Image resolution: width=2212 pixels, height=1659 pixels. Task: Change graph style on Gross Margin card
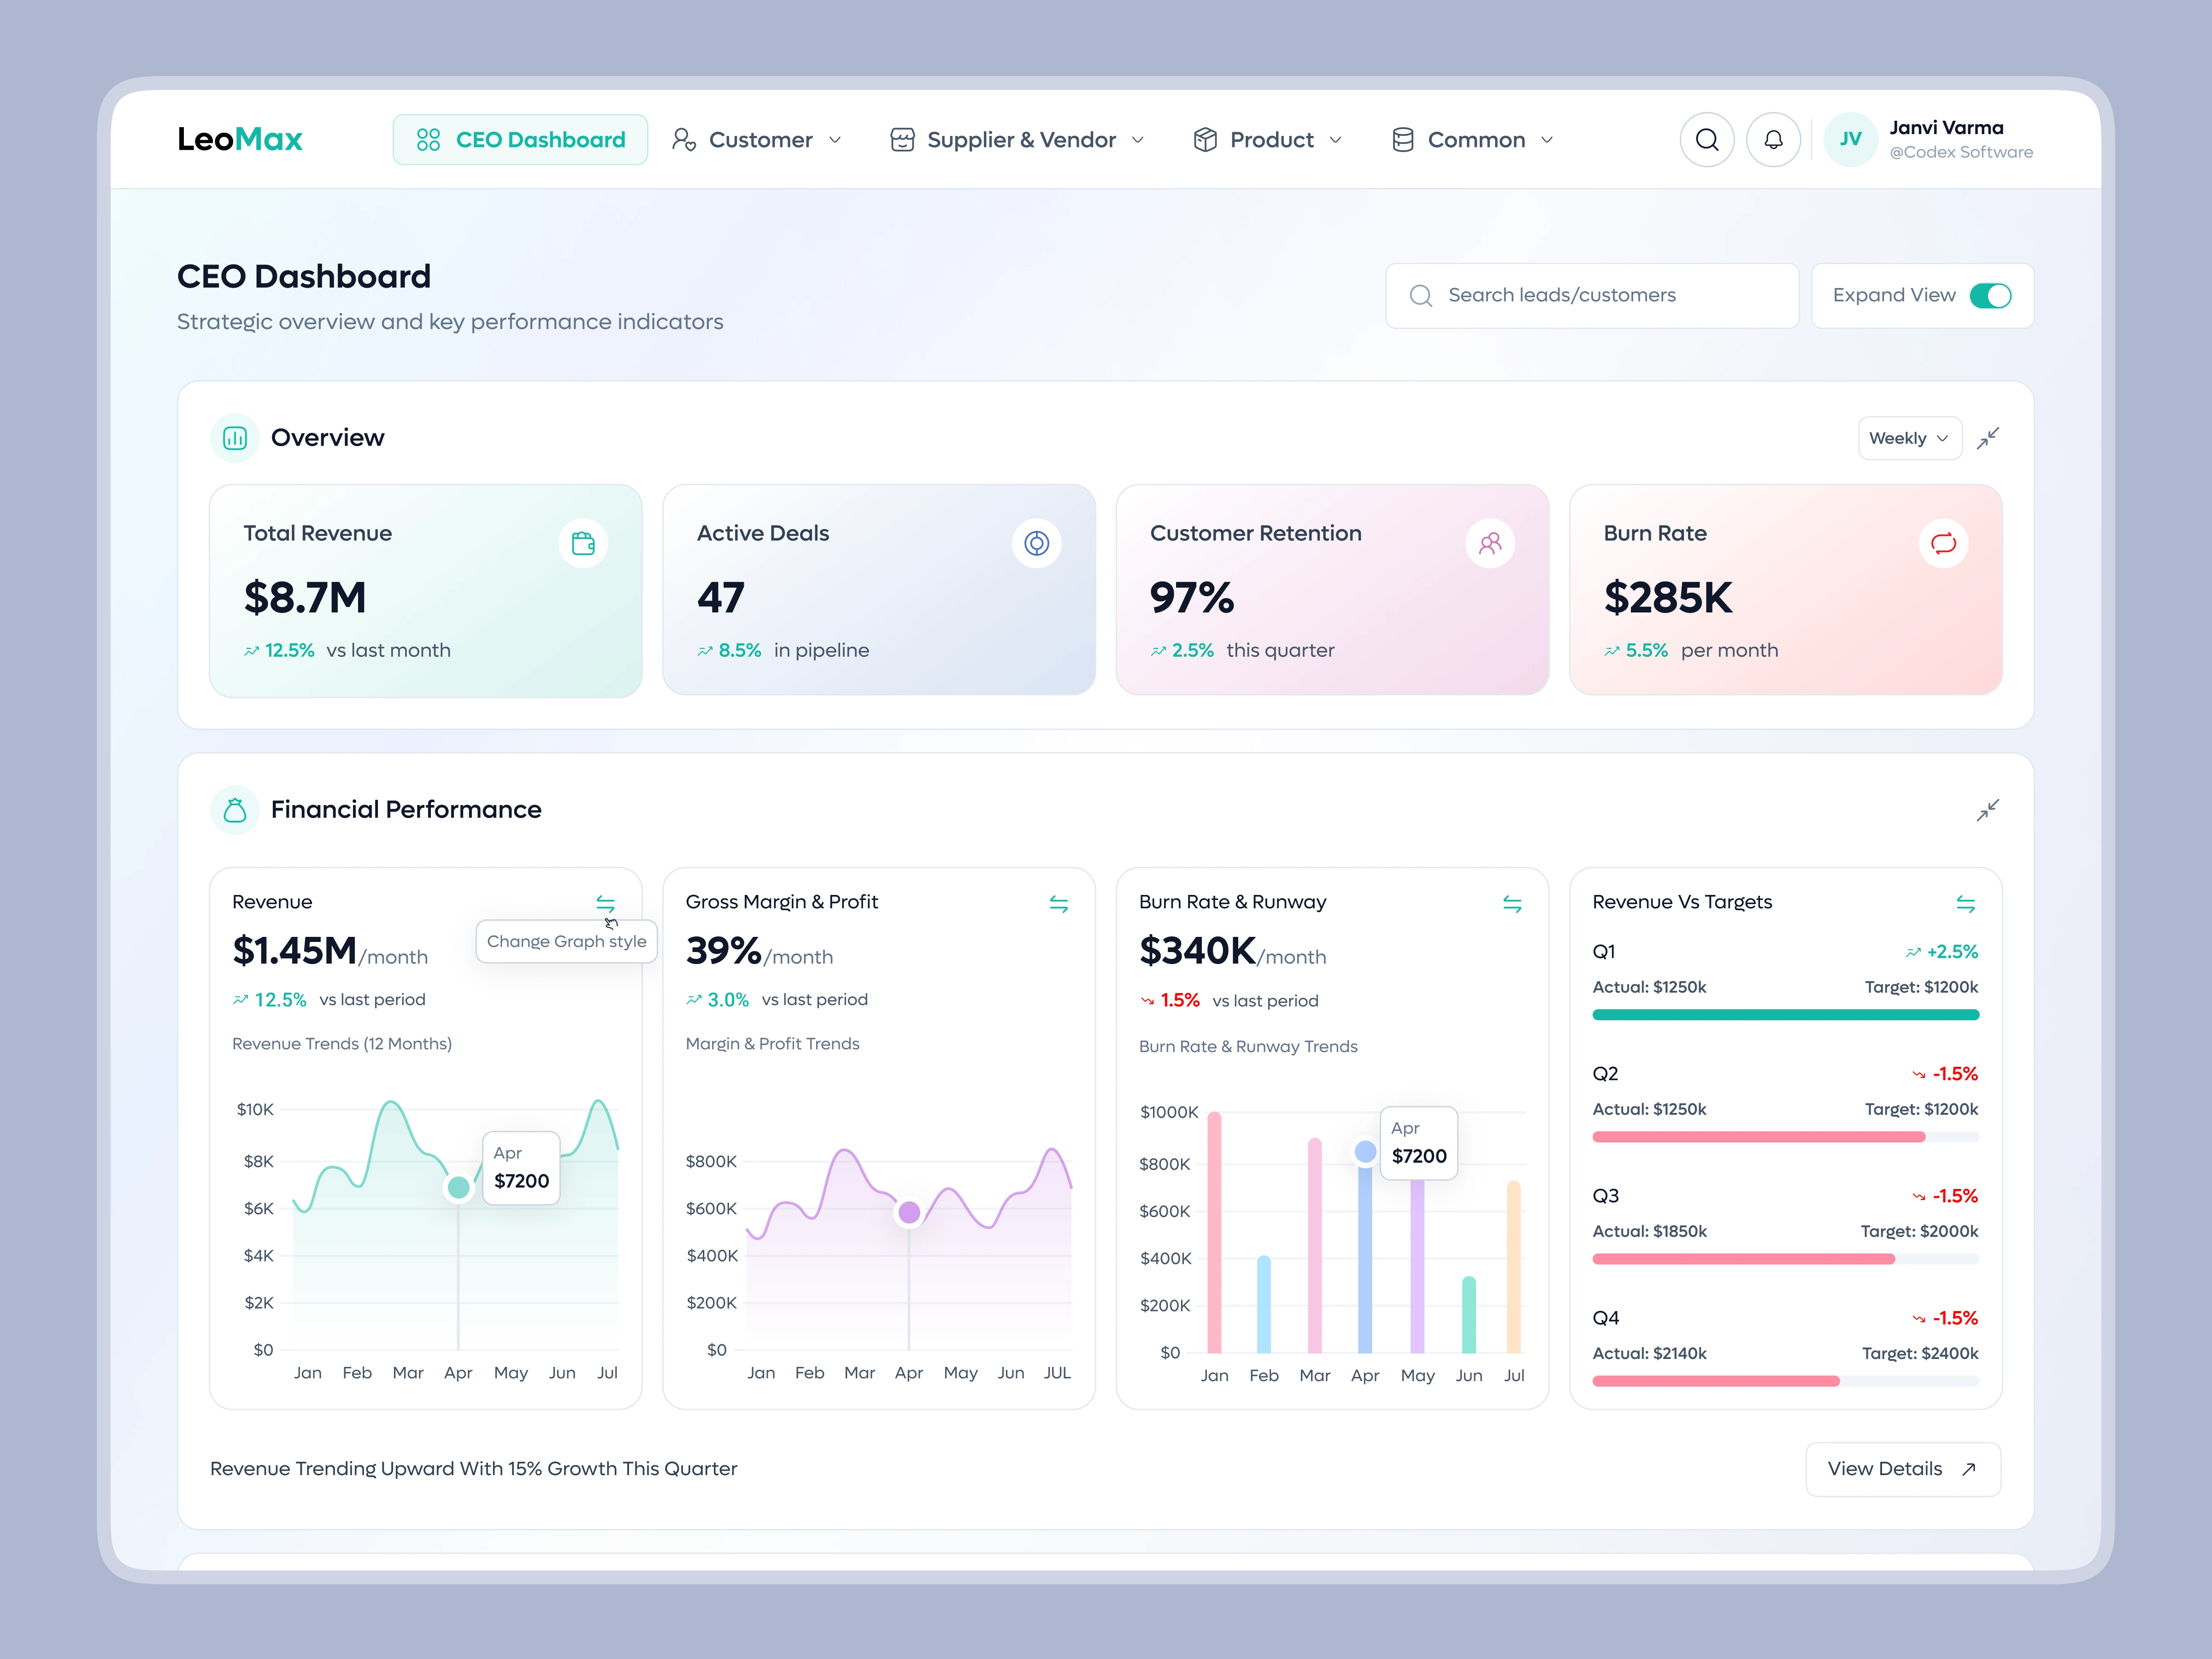(1058, 904)
